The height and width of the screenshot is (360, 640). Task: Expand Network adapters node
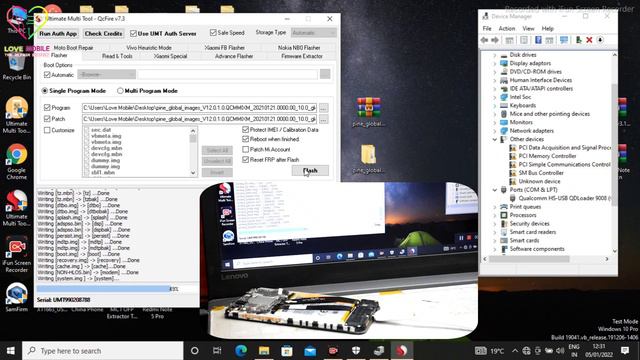[x=495, y=131]
